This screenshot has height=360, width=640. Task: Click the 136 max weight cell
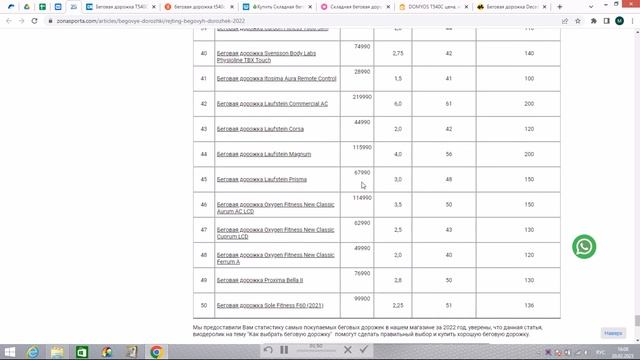[x=518, y=305]
